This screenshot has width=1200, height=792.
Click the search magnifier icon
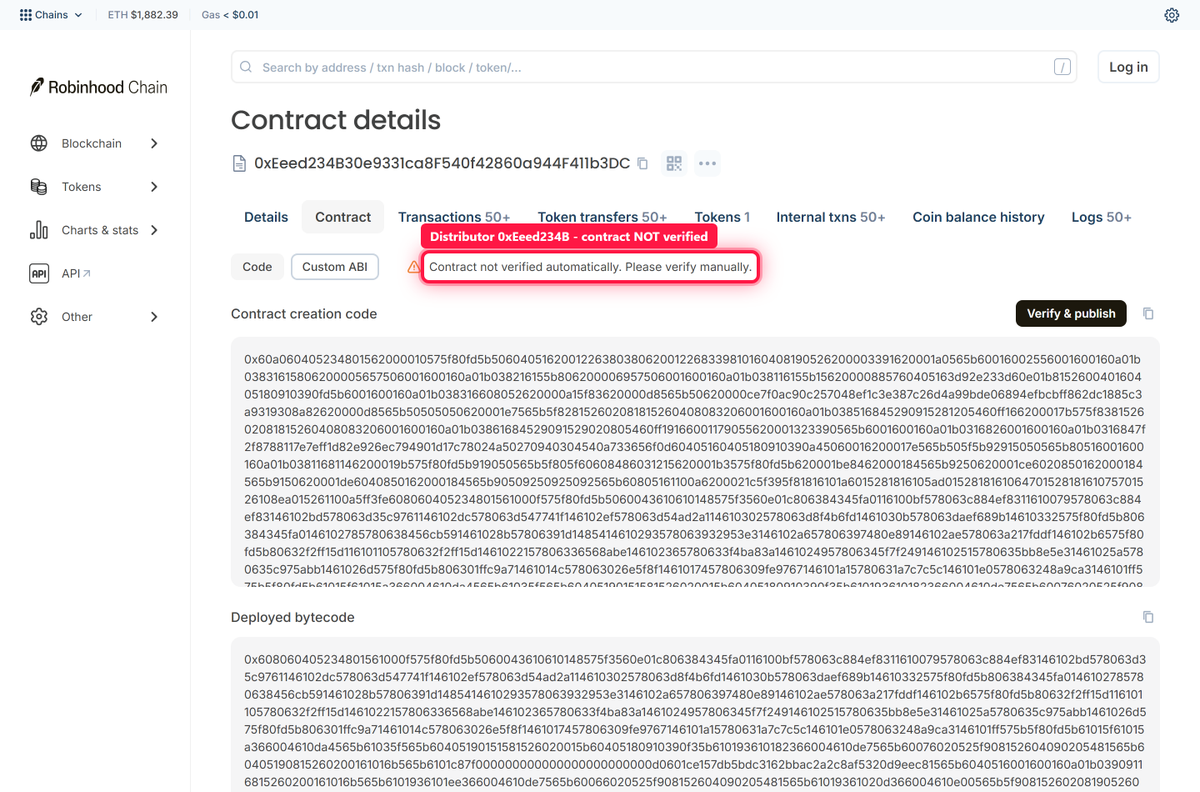pos(247,67)
